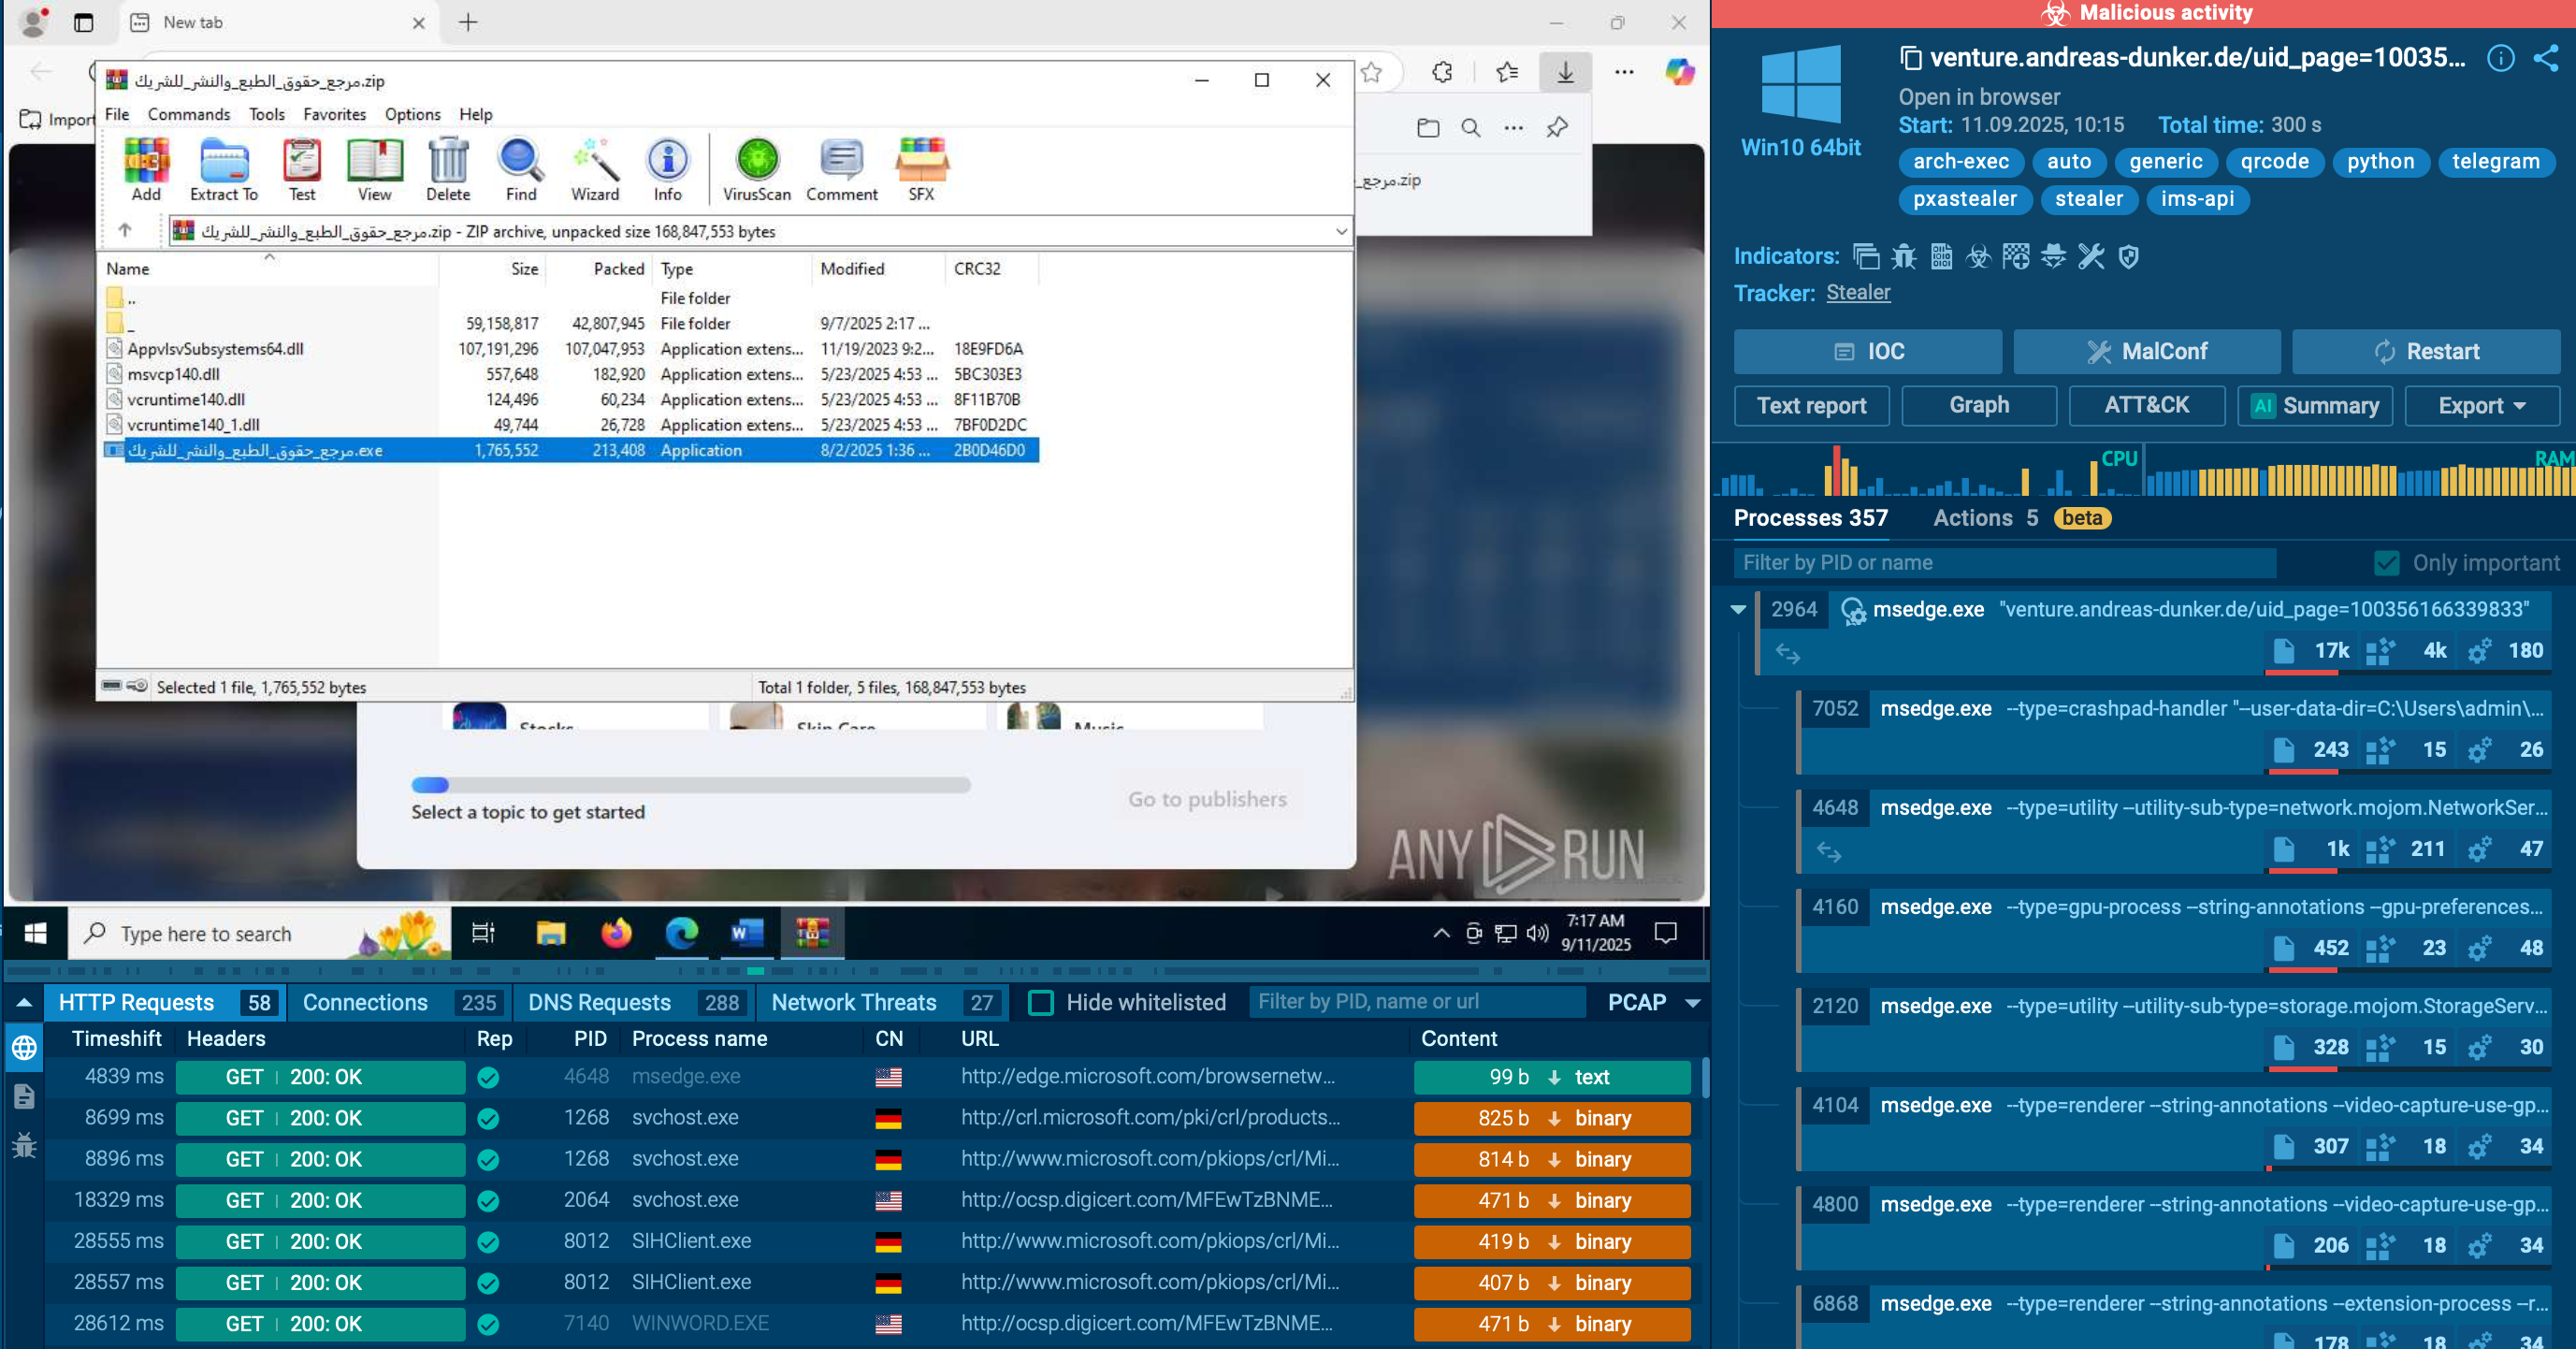This screenshot has height=1349, width=2576.
Task: Toggle the Only important checkbox
Action: click(2386, 563)
